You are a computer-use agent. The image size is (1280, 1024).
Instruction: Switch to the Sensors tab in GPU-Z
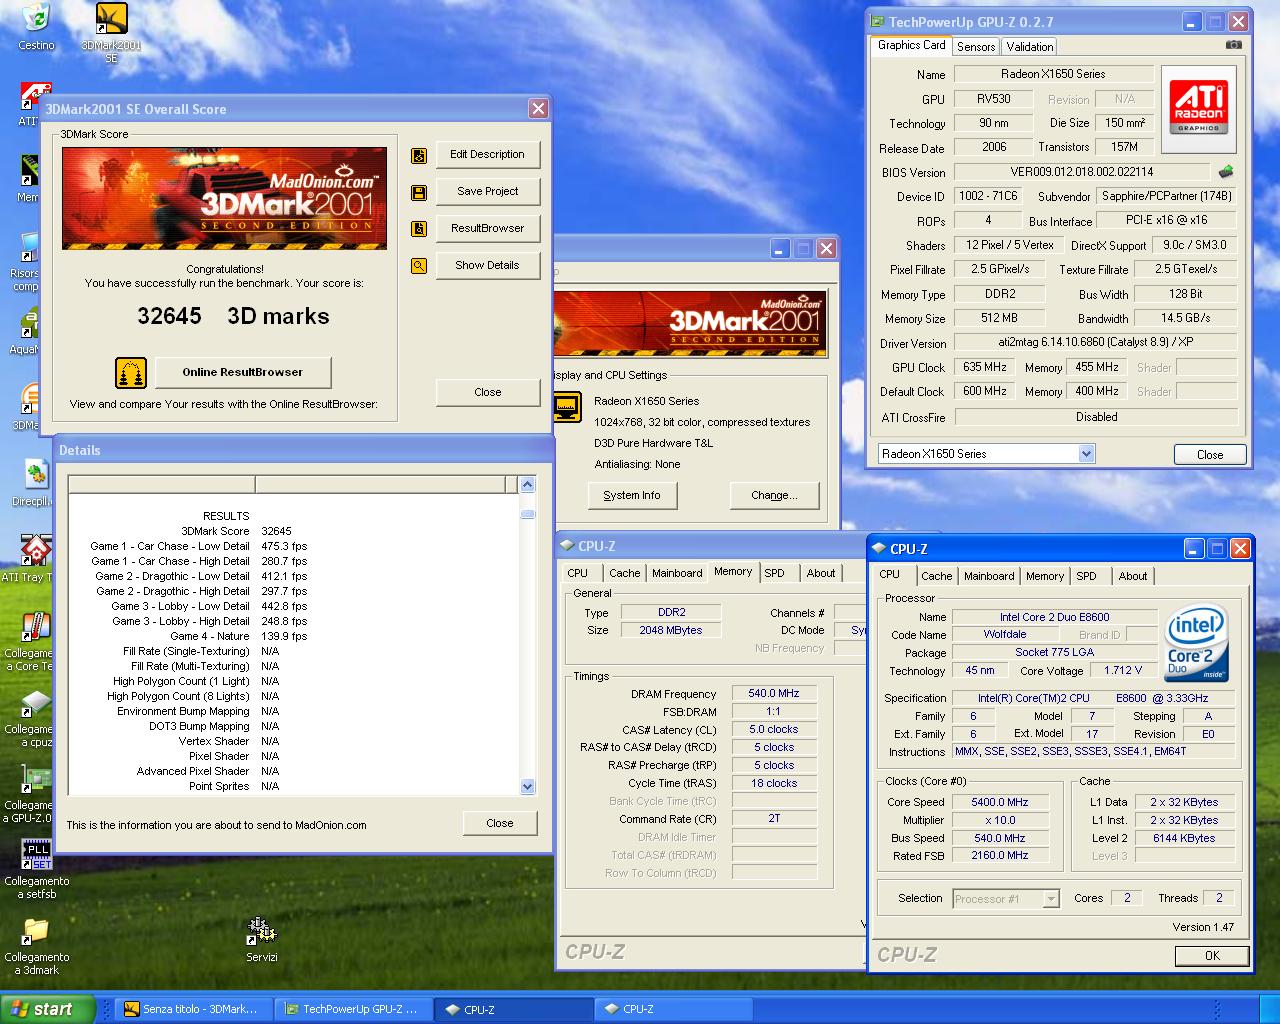click(976, 47)
